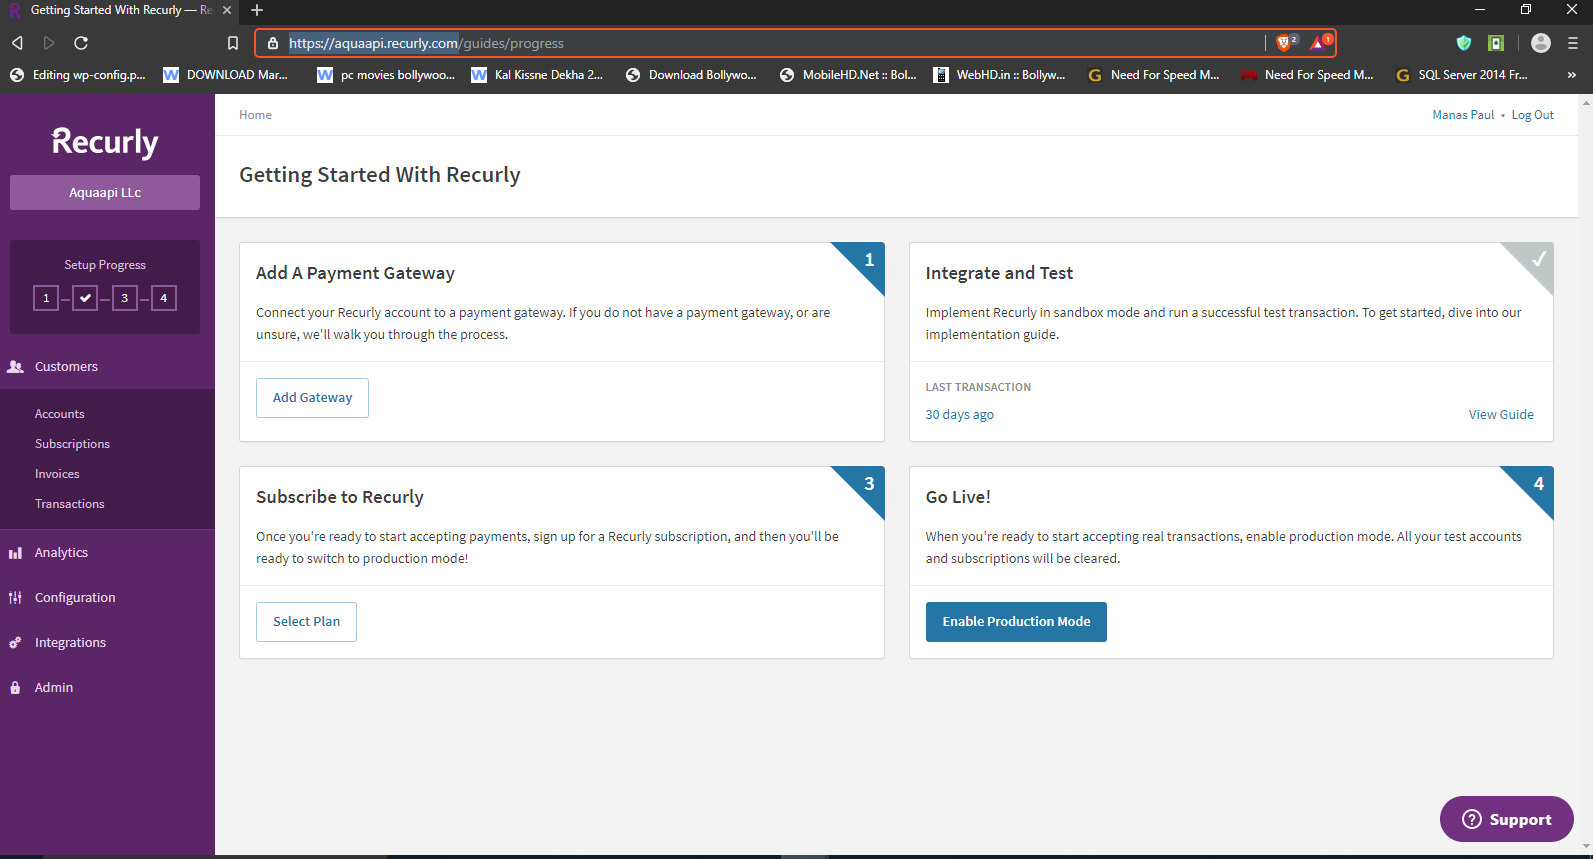
Task: Open the Brave Shields lion icon
Action: point(1285,43)
